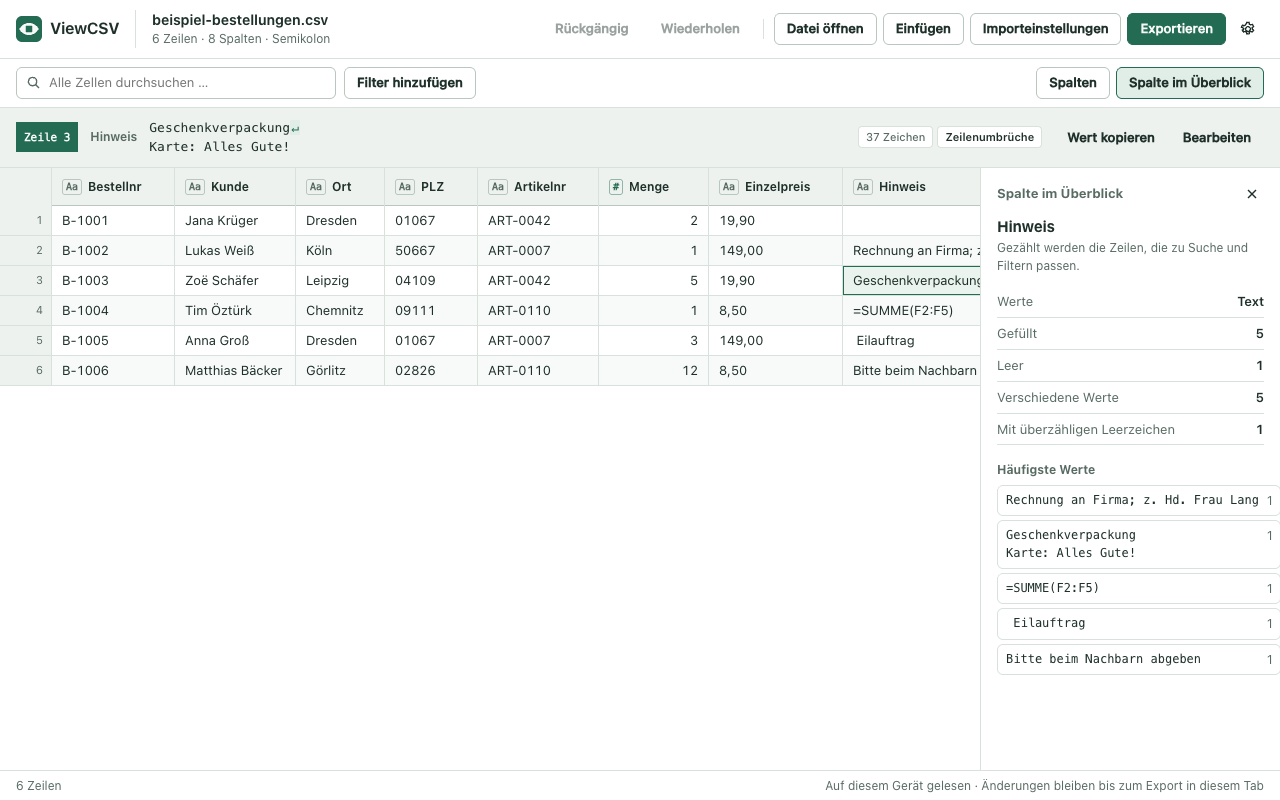Click the number type icon on Menge column

pyautogui.click(x=616, y=187)
